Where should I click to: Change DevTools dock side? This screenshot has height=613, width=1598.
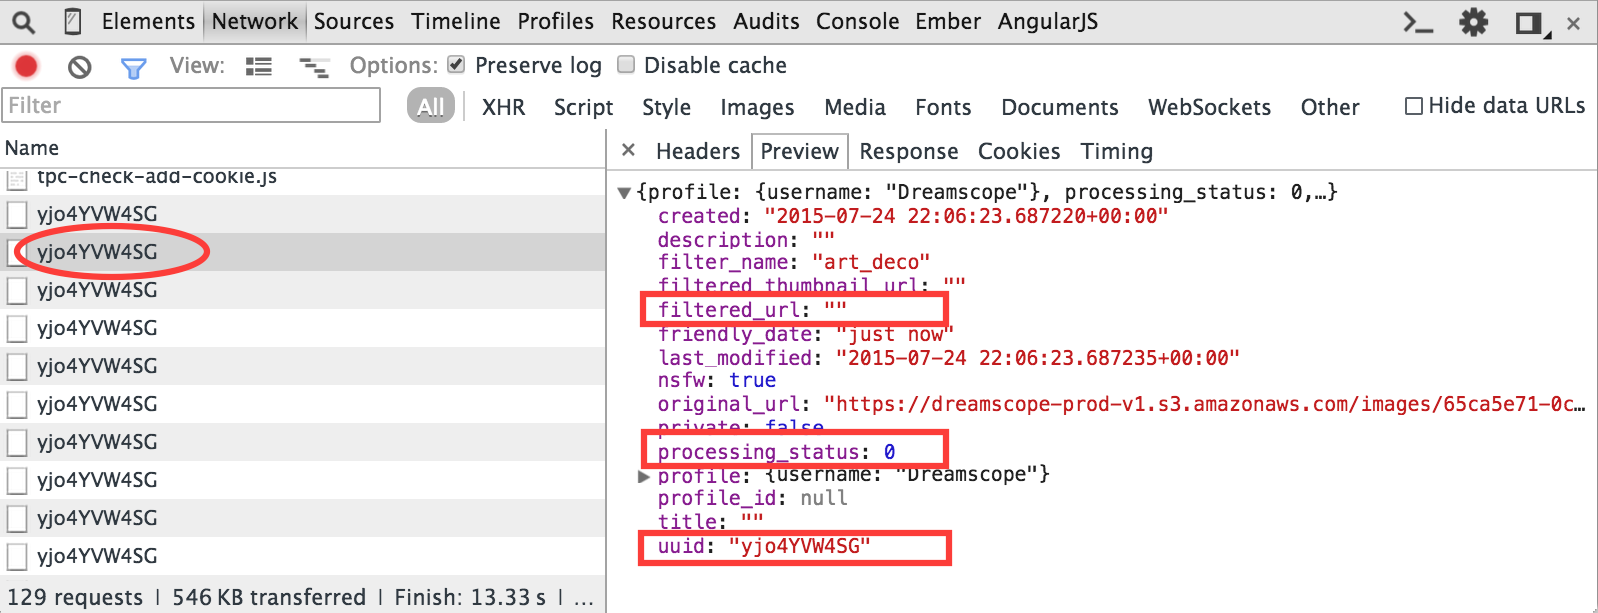click(x=1529, y=23)
